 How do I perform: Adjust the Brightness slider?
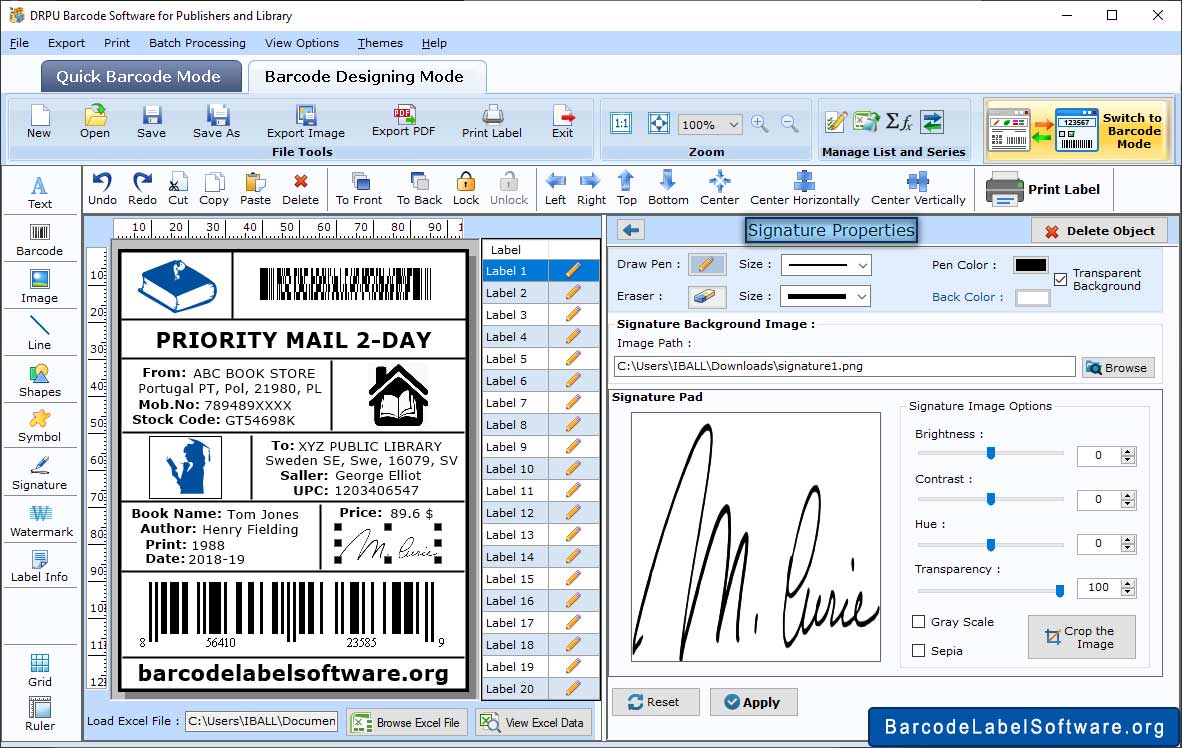[991, 453]
